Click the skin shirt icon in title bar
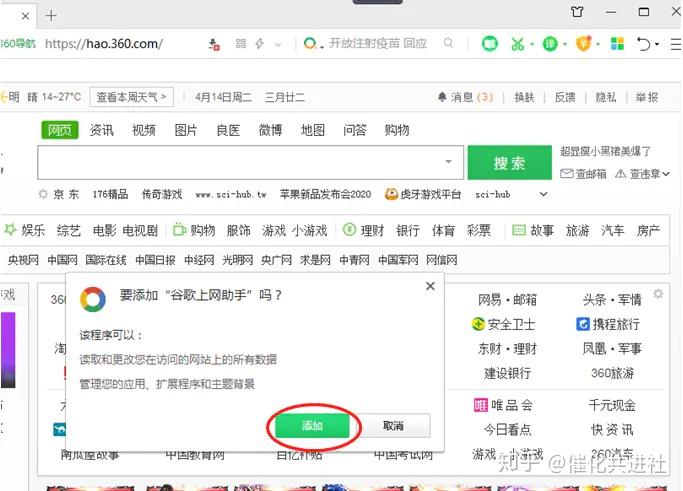683x491 pixels. [577, 12]
